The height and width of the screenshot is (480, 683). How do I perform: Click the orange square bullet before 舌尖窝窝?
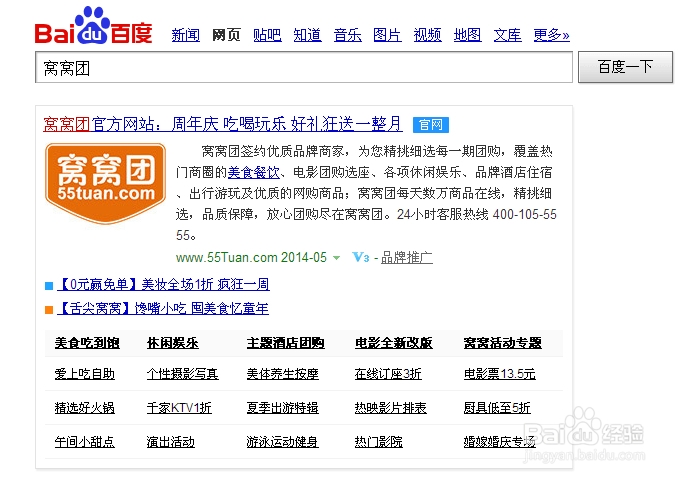click(49, 310)
